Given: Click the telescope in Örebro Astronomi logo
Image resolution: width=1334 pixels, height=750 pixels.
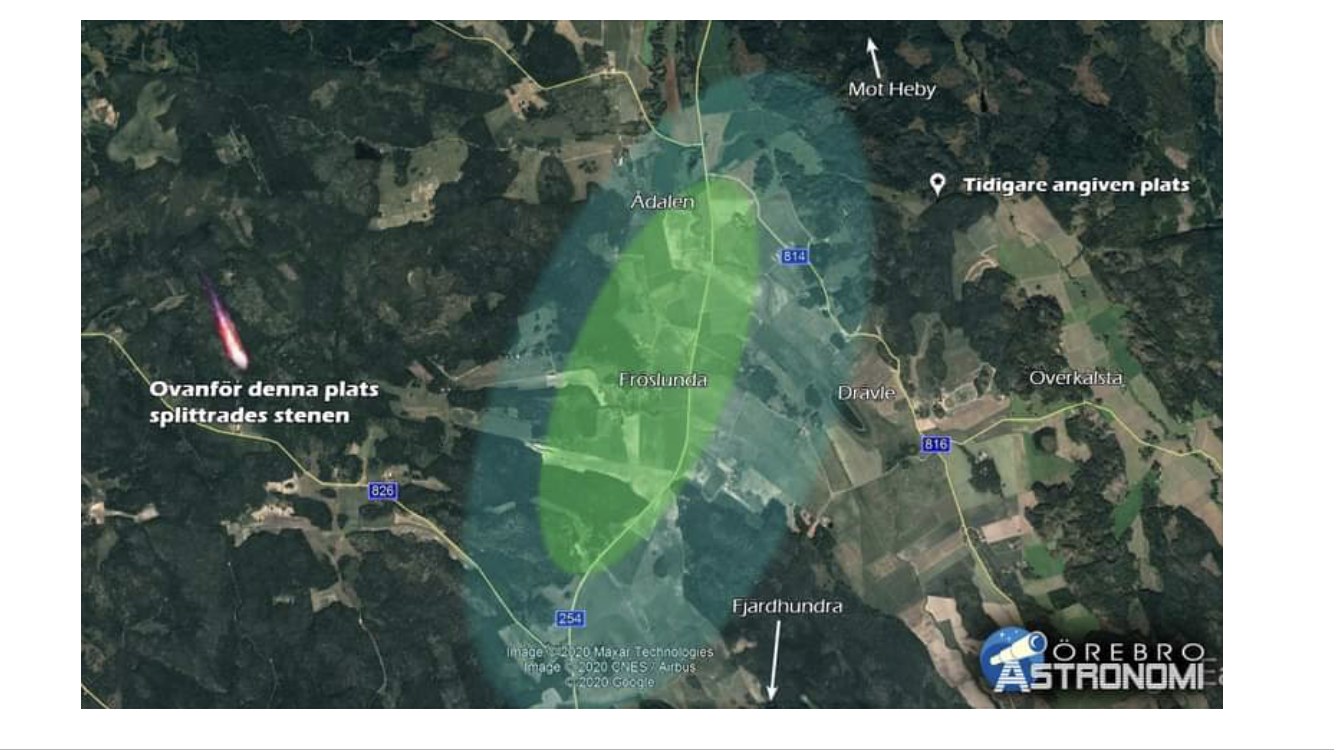Looking at the screenshot, I should pos(1012,656).
